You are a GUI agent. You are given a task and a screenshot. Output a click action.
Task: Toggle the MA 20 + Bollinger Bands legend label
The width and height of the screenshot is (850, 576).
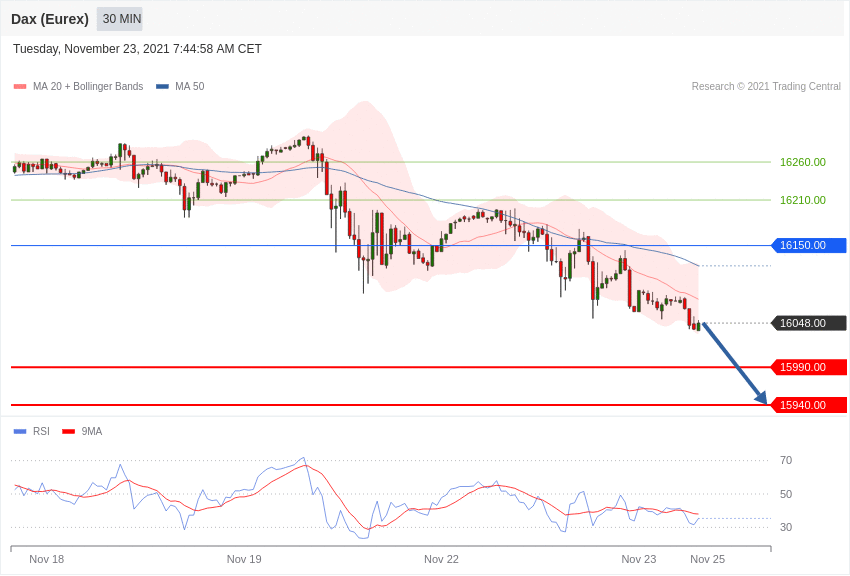click(88, 86)
